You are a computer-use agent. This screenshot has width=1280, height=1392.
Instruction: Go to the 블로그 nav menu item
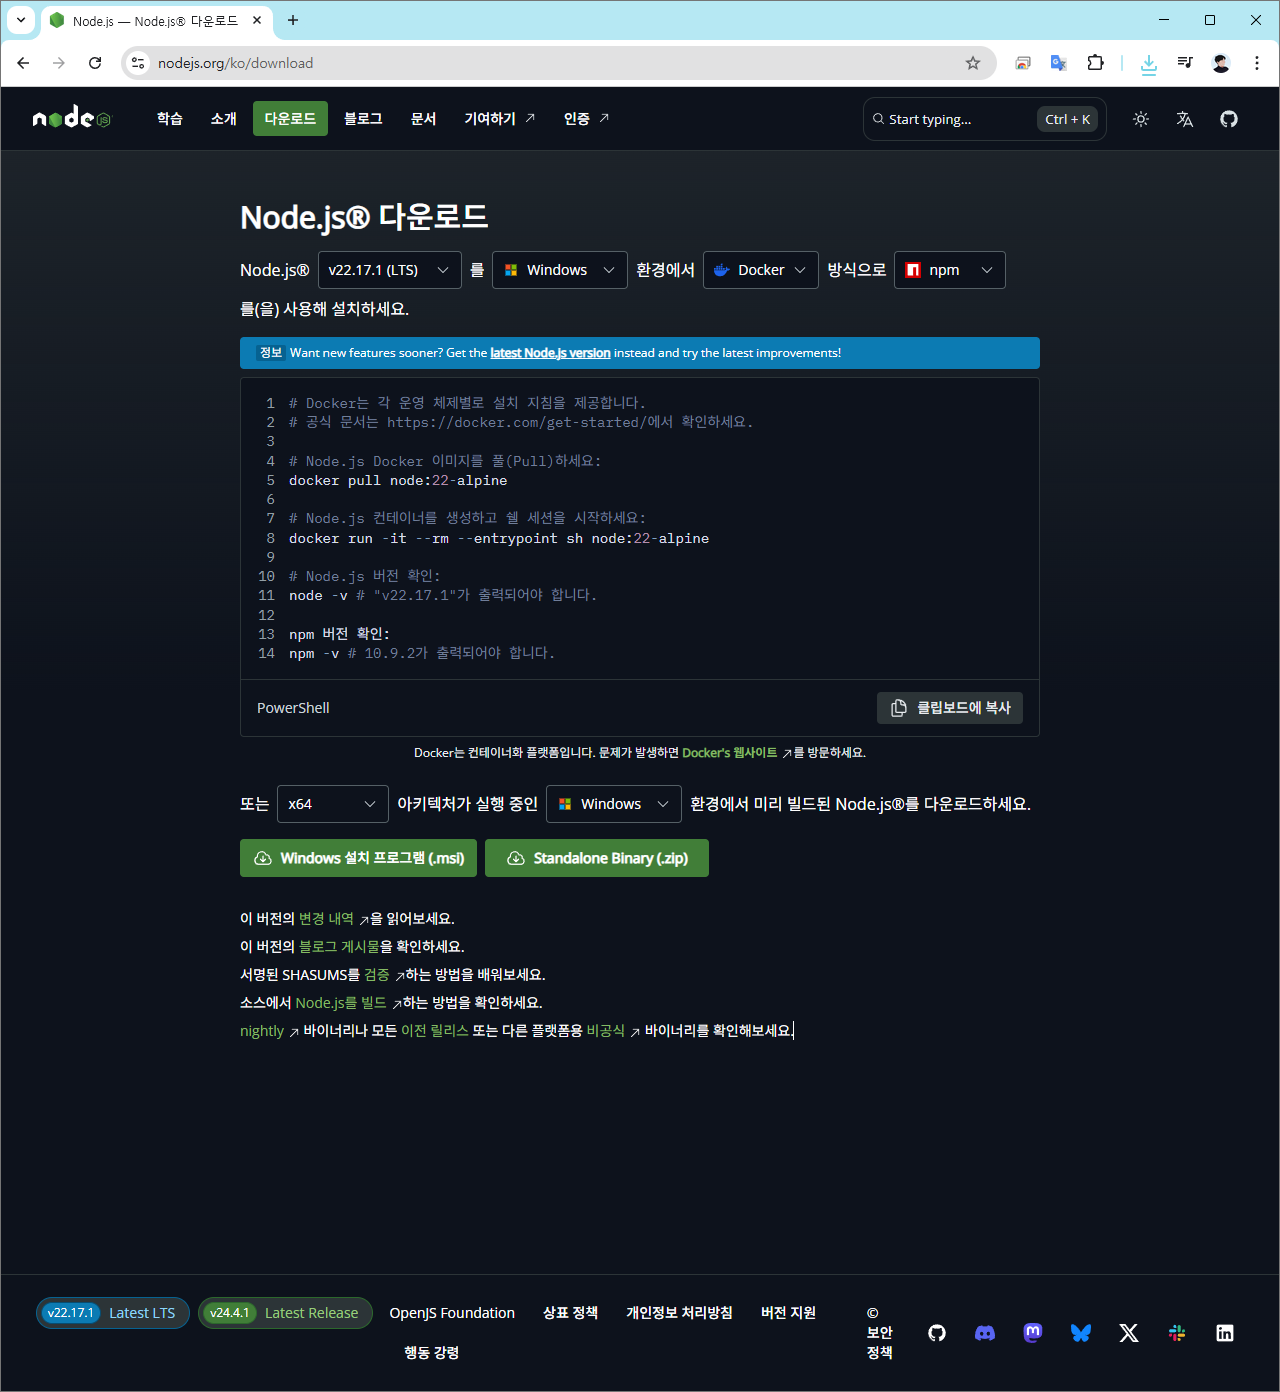363,119
